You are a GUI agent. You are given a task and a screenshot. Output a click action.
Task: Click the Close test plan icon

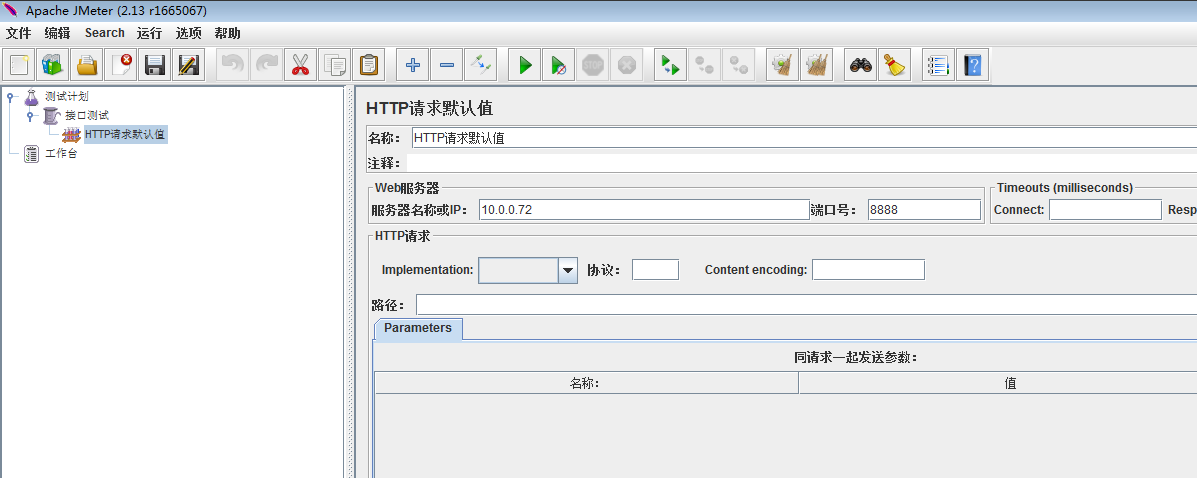120,65
